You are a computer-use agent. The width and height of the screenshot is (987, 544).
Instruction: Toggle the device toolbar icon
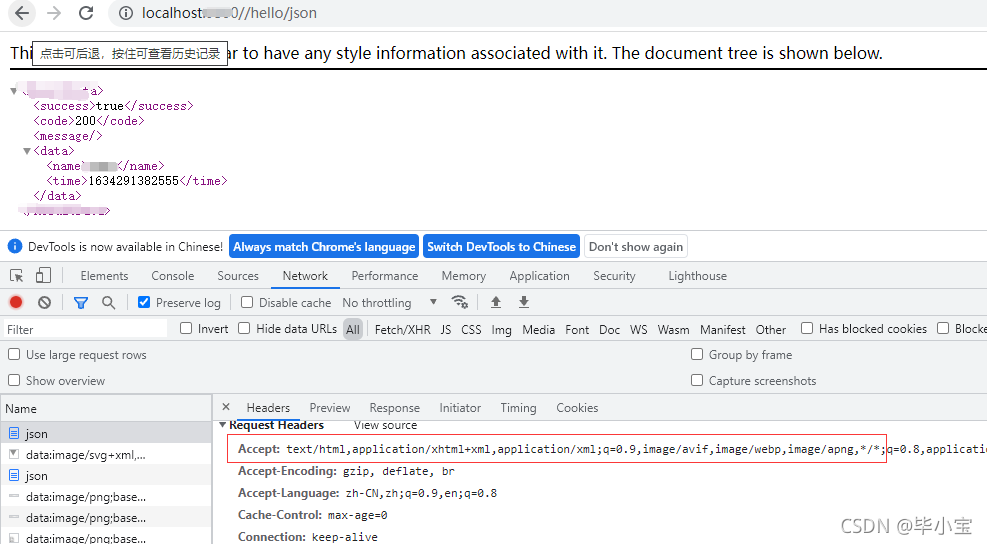(43, 276)
